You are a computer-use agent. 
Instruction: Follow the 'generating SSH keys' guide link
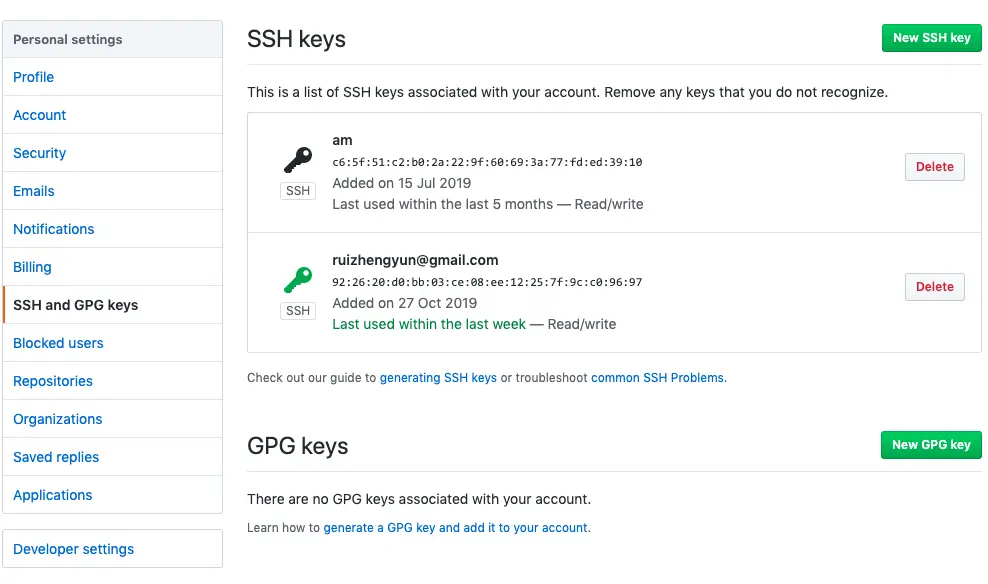click(x=438, y=378)
